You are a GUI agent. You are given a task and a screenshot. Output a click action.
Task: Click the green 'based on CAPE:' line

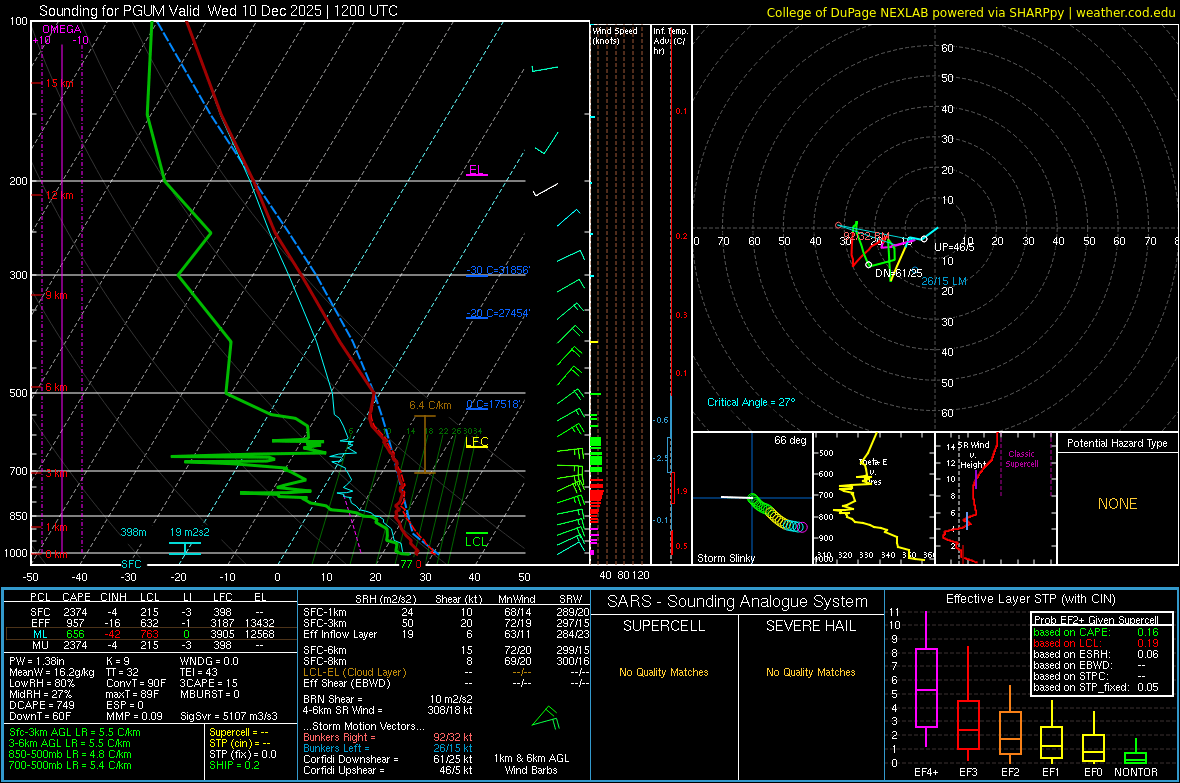point(1096,632)
